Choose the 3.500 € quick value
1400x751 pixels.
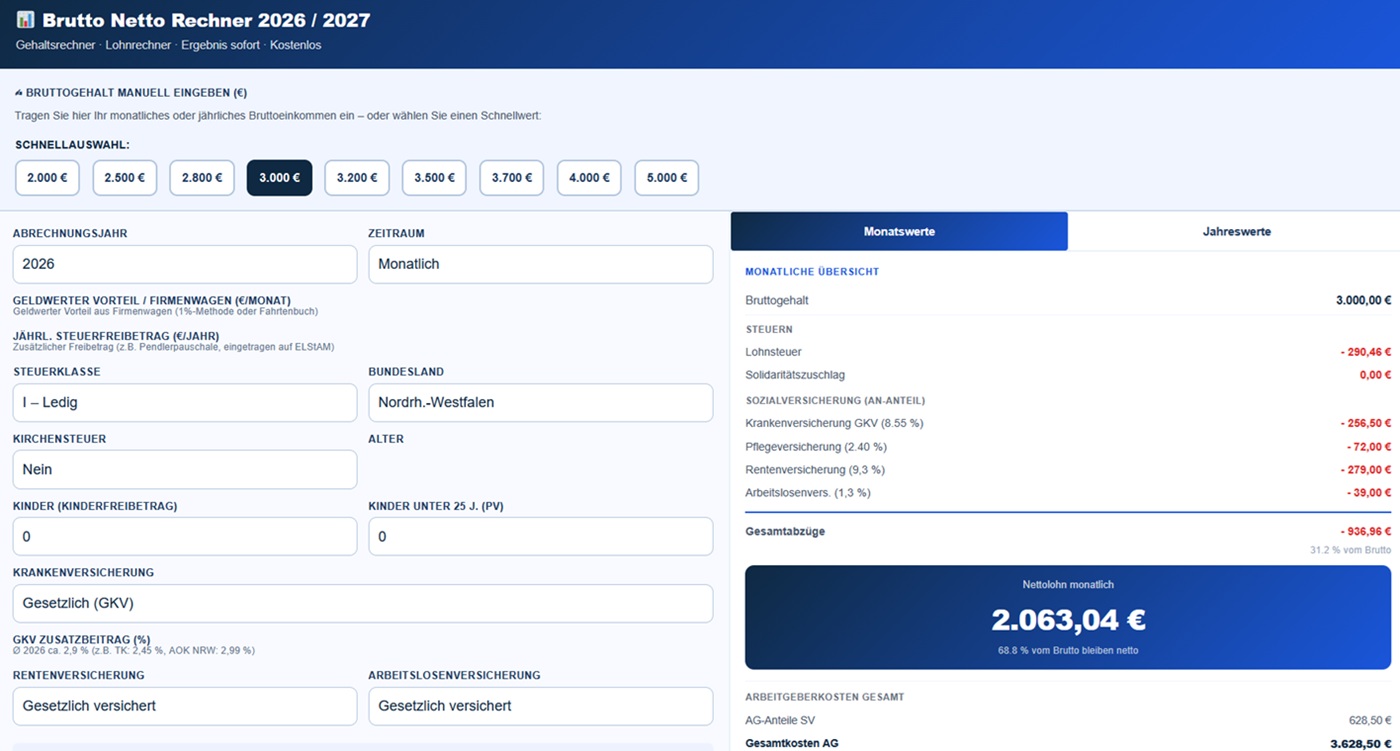pyautogui.click(x=434, y=178)
